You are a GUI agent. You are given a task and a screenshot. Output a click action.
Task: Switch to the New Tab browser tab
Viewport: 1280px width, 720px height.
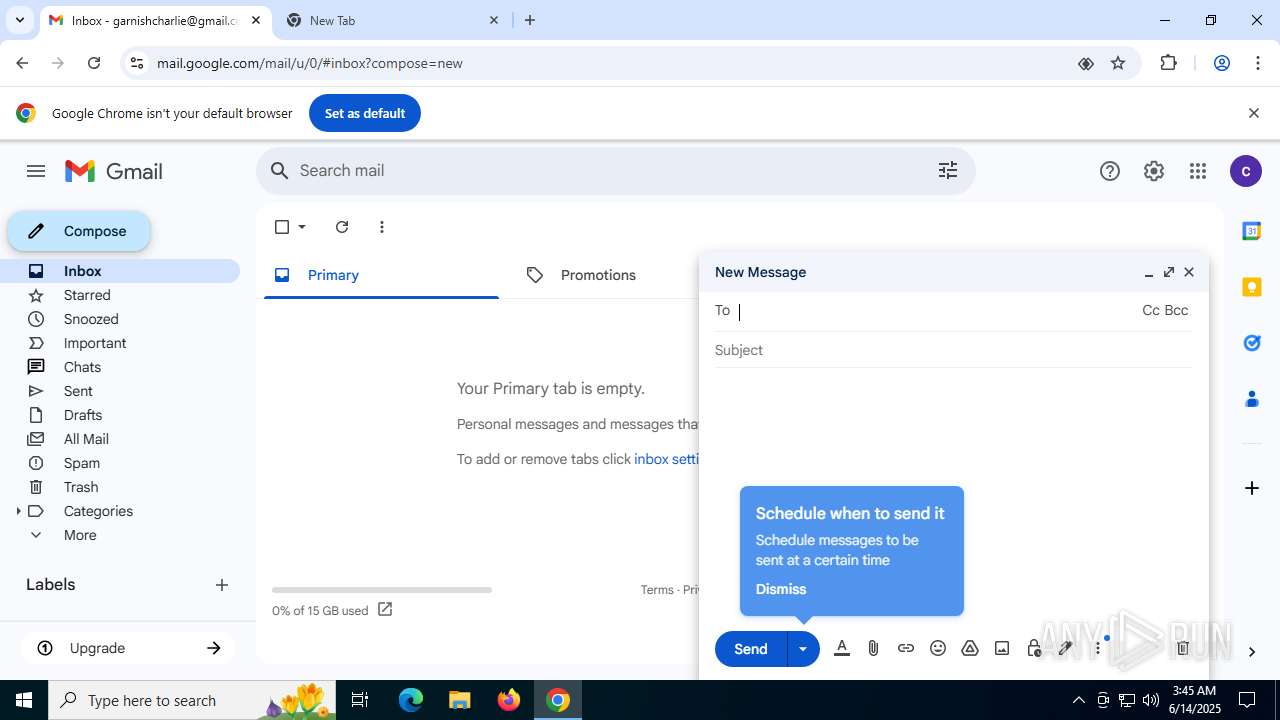(392, 20)
